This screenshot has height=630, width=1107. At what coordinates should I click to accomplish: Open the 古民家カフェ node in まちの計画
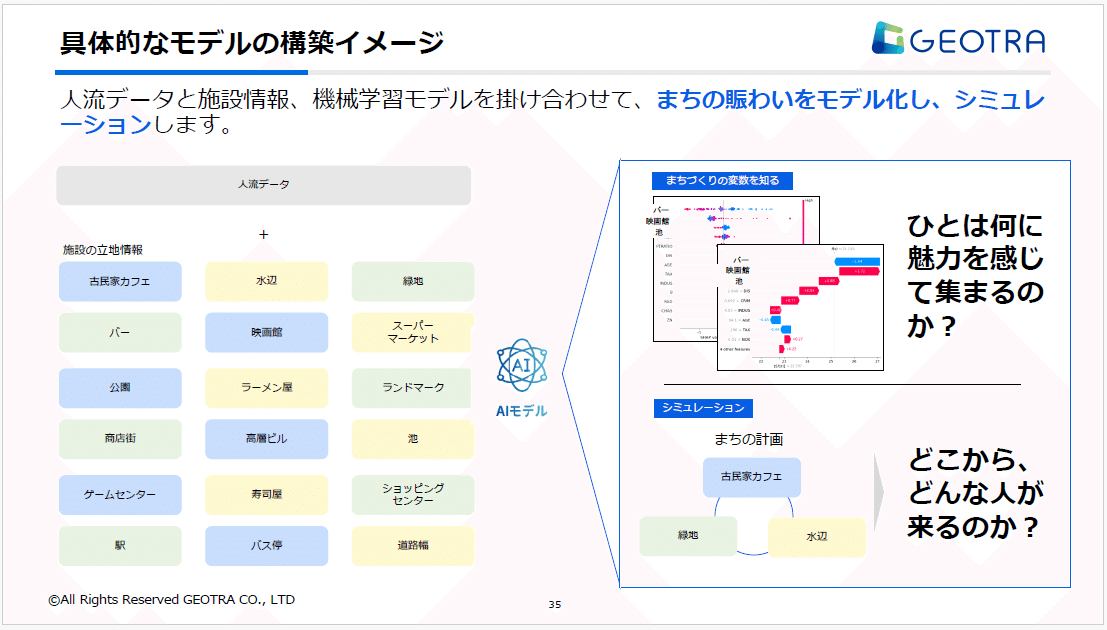coord(751,478)
